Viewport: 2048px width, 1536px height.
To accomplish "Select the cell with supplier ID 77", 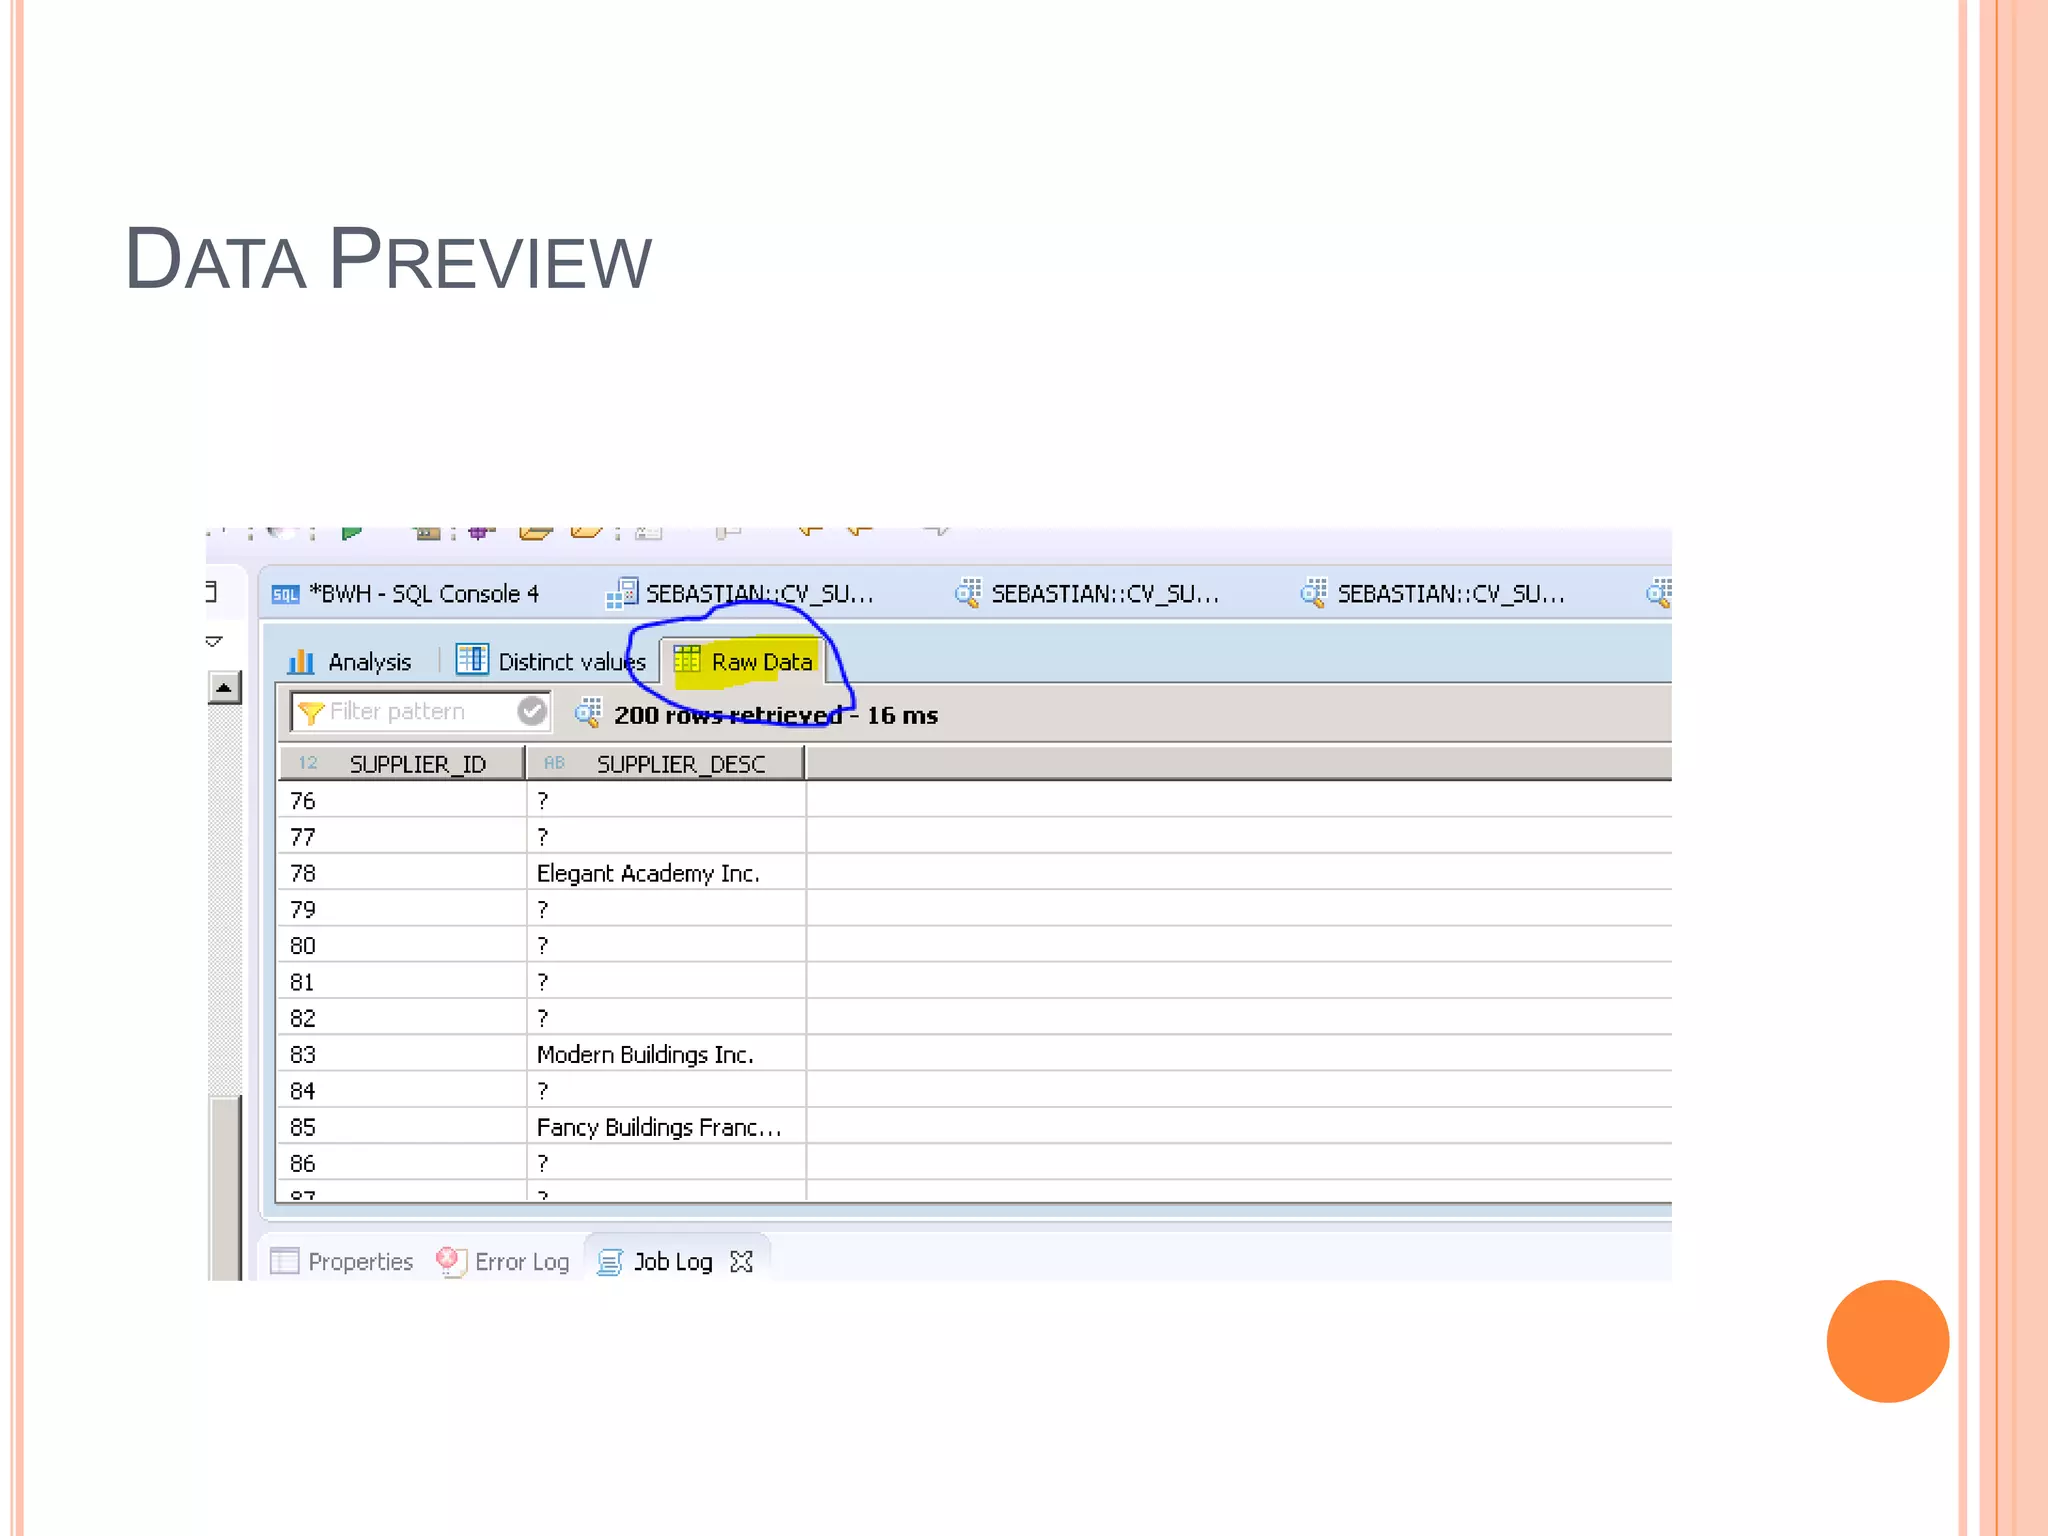I will 402,836.
